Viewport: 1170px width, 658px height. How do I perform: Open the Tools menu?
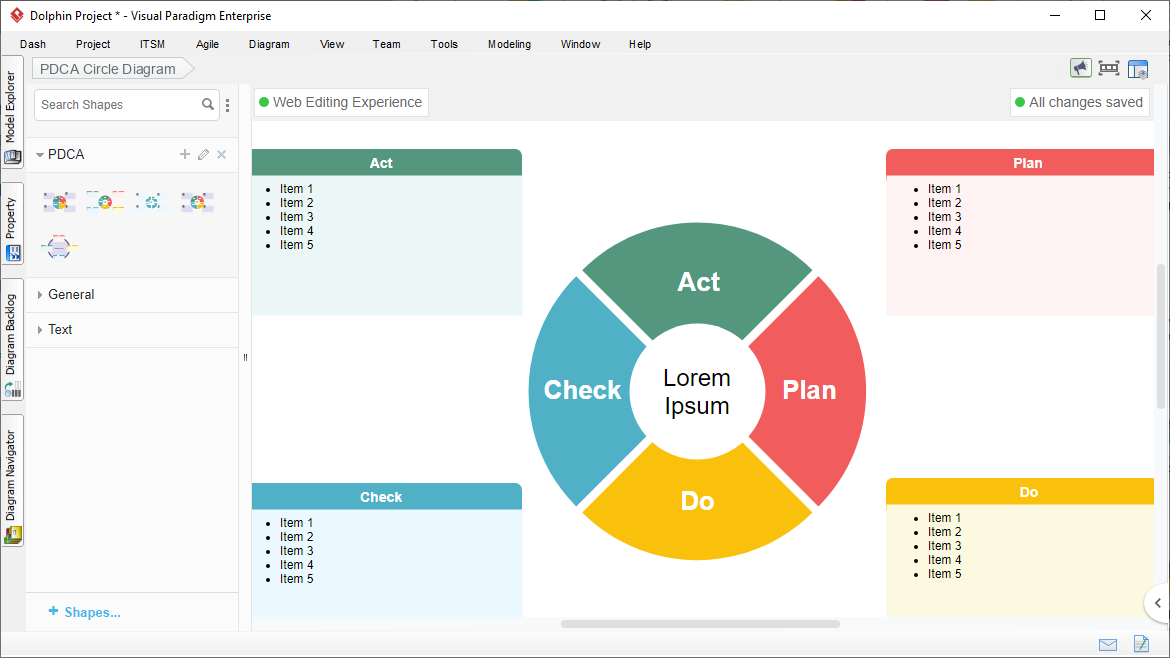[x=444, y=44]
